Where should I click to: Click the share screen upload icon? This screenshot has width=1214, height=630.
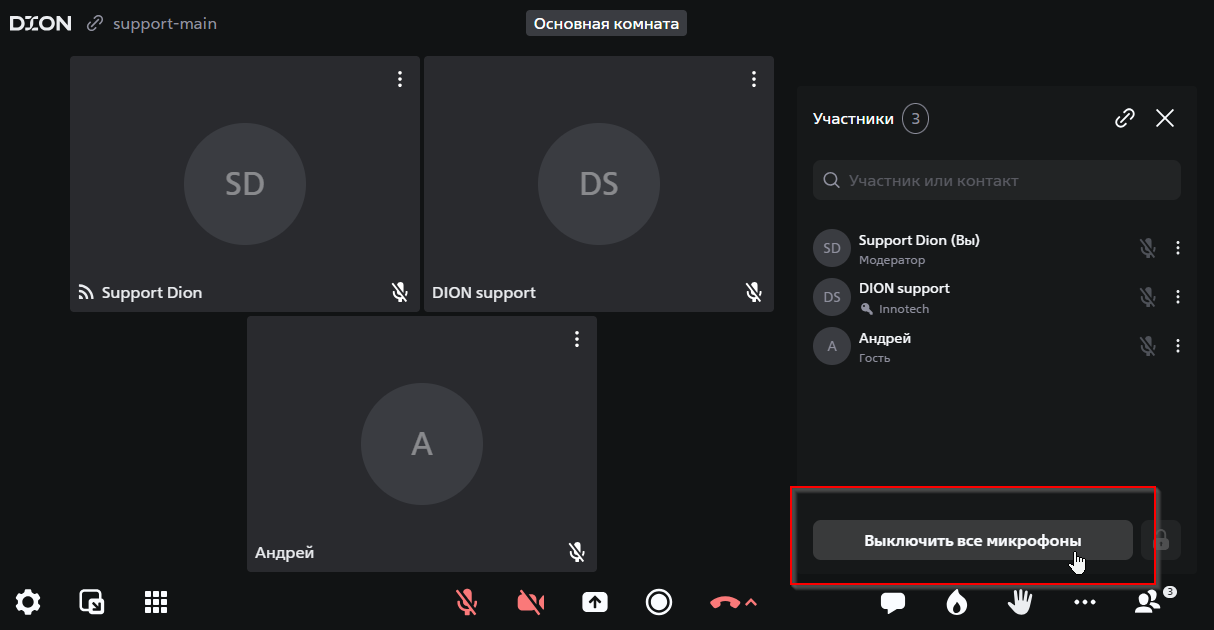click(x=595, y=602)
